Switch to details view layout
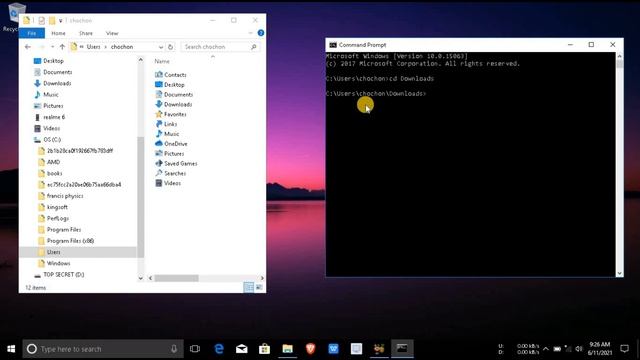This screenshot has height=360, width=640. pyautogui.click(x=249, y=287)
